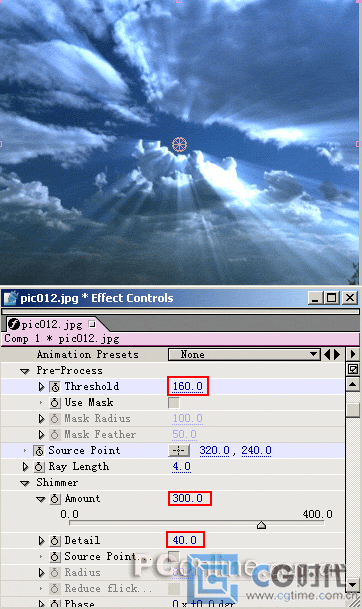Click the scroll up arrow of the effect list
362x609 pixels.
353,385
